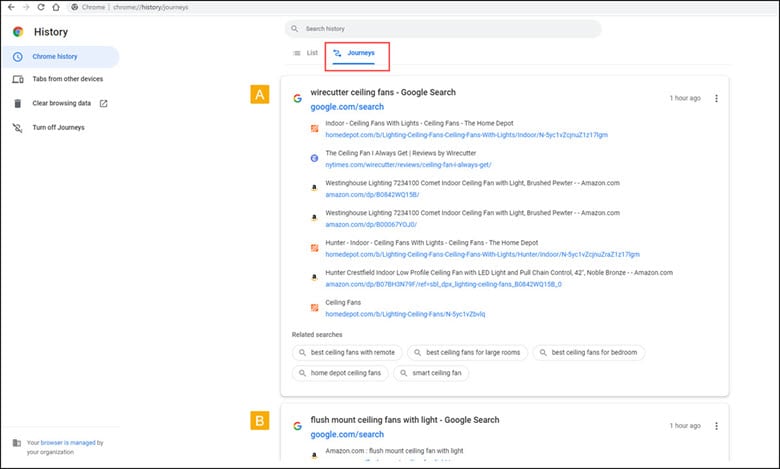The image size is (780, 469).
Task: Click the wirecutter ceiling fans journey title
Action: point(383,93)
